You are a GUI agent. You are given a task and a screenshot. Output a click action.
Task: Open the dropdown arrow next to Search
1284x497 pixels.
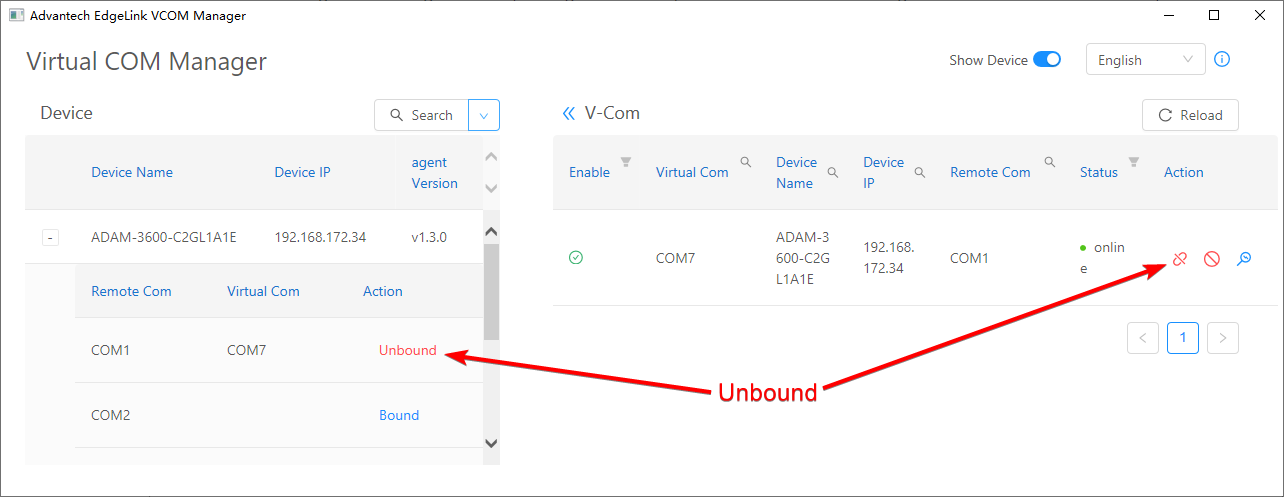[x=484, y=115]
